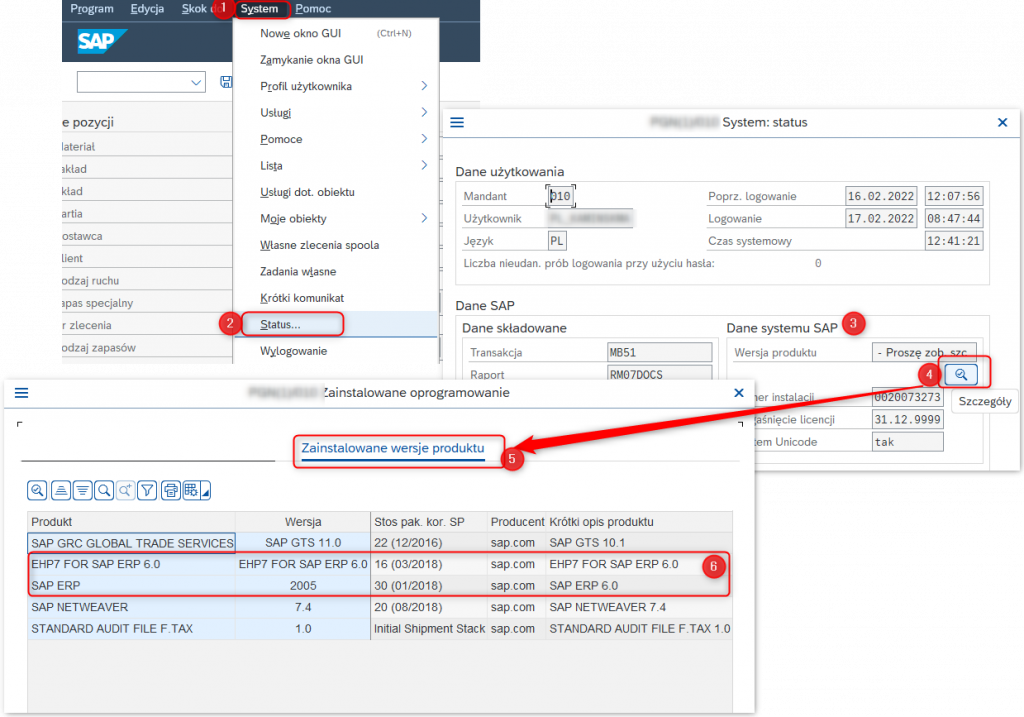Sort table descending using toolbar icon
Screen dimensions: 1024x717
pyautogui.click(x=82, y=490)
